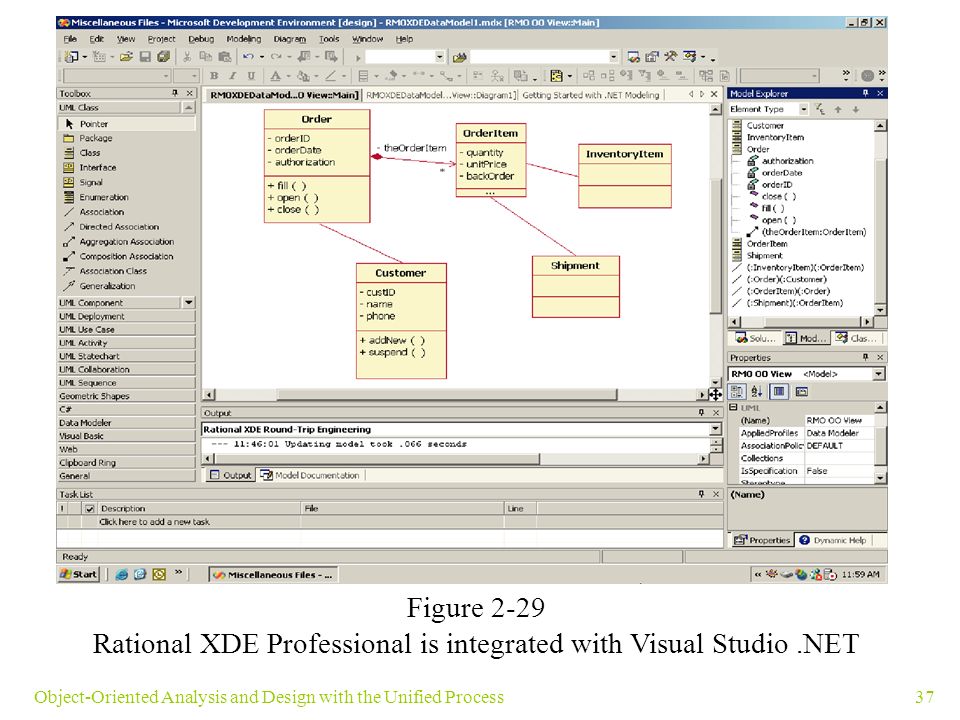Image resolution: width=960 pixels, height=720 pixels.
Task: Toggle the Properties grid view button
Action: pos(779,391)
